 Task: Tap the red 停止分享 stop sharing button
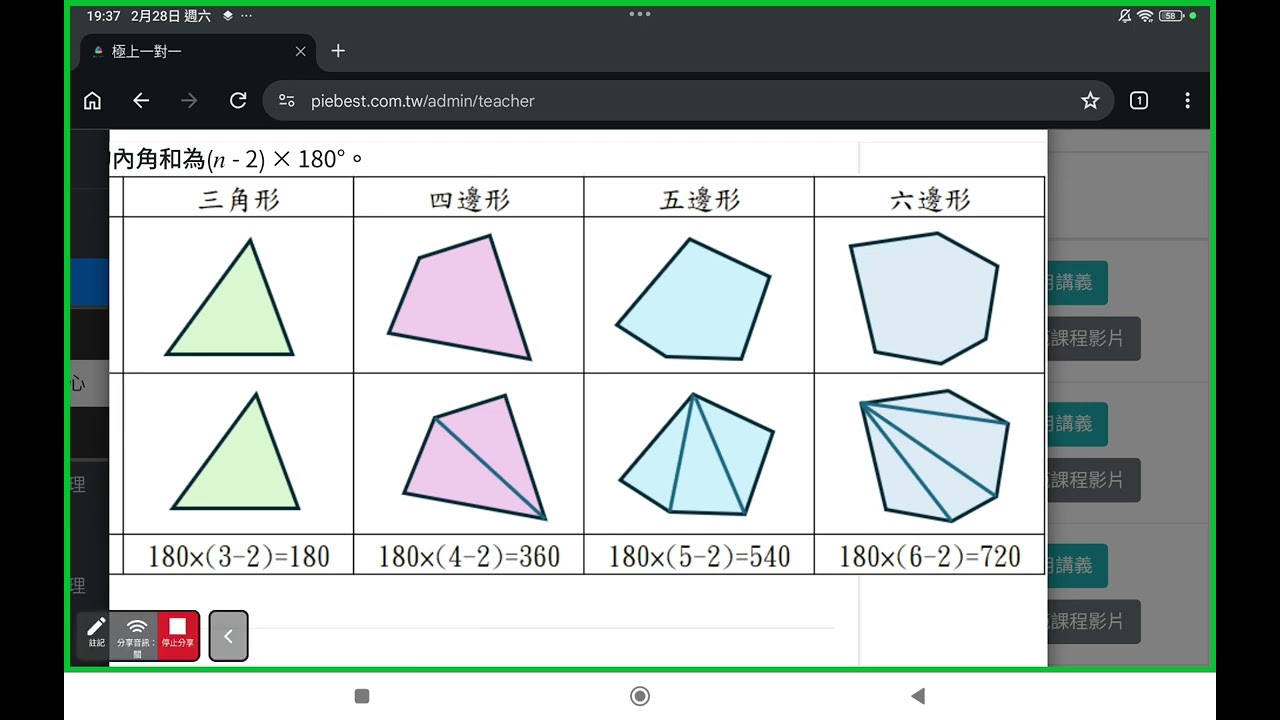click(178, 634)
